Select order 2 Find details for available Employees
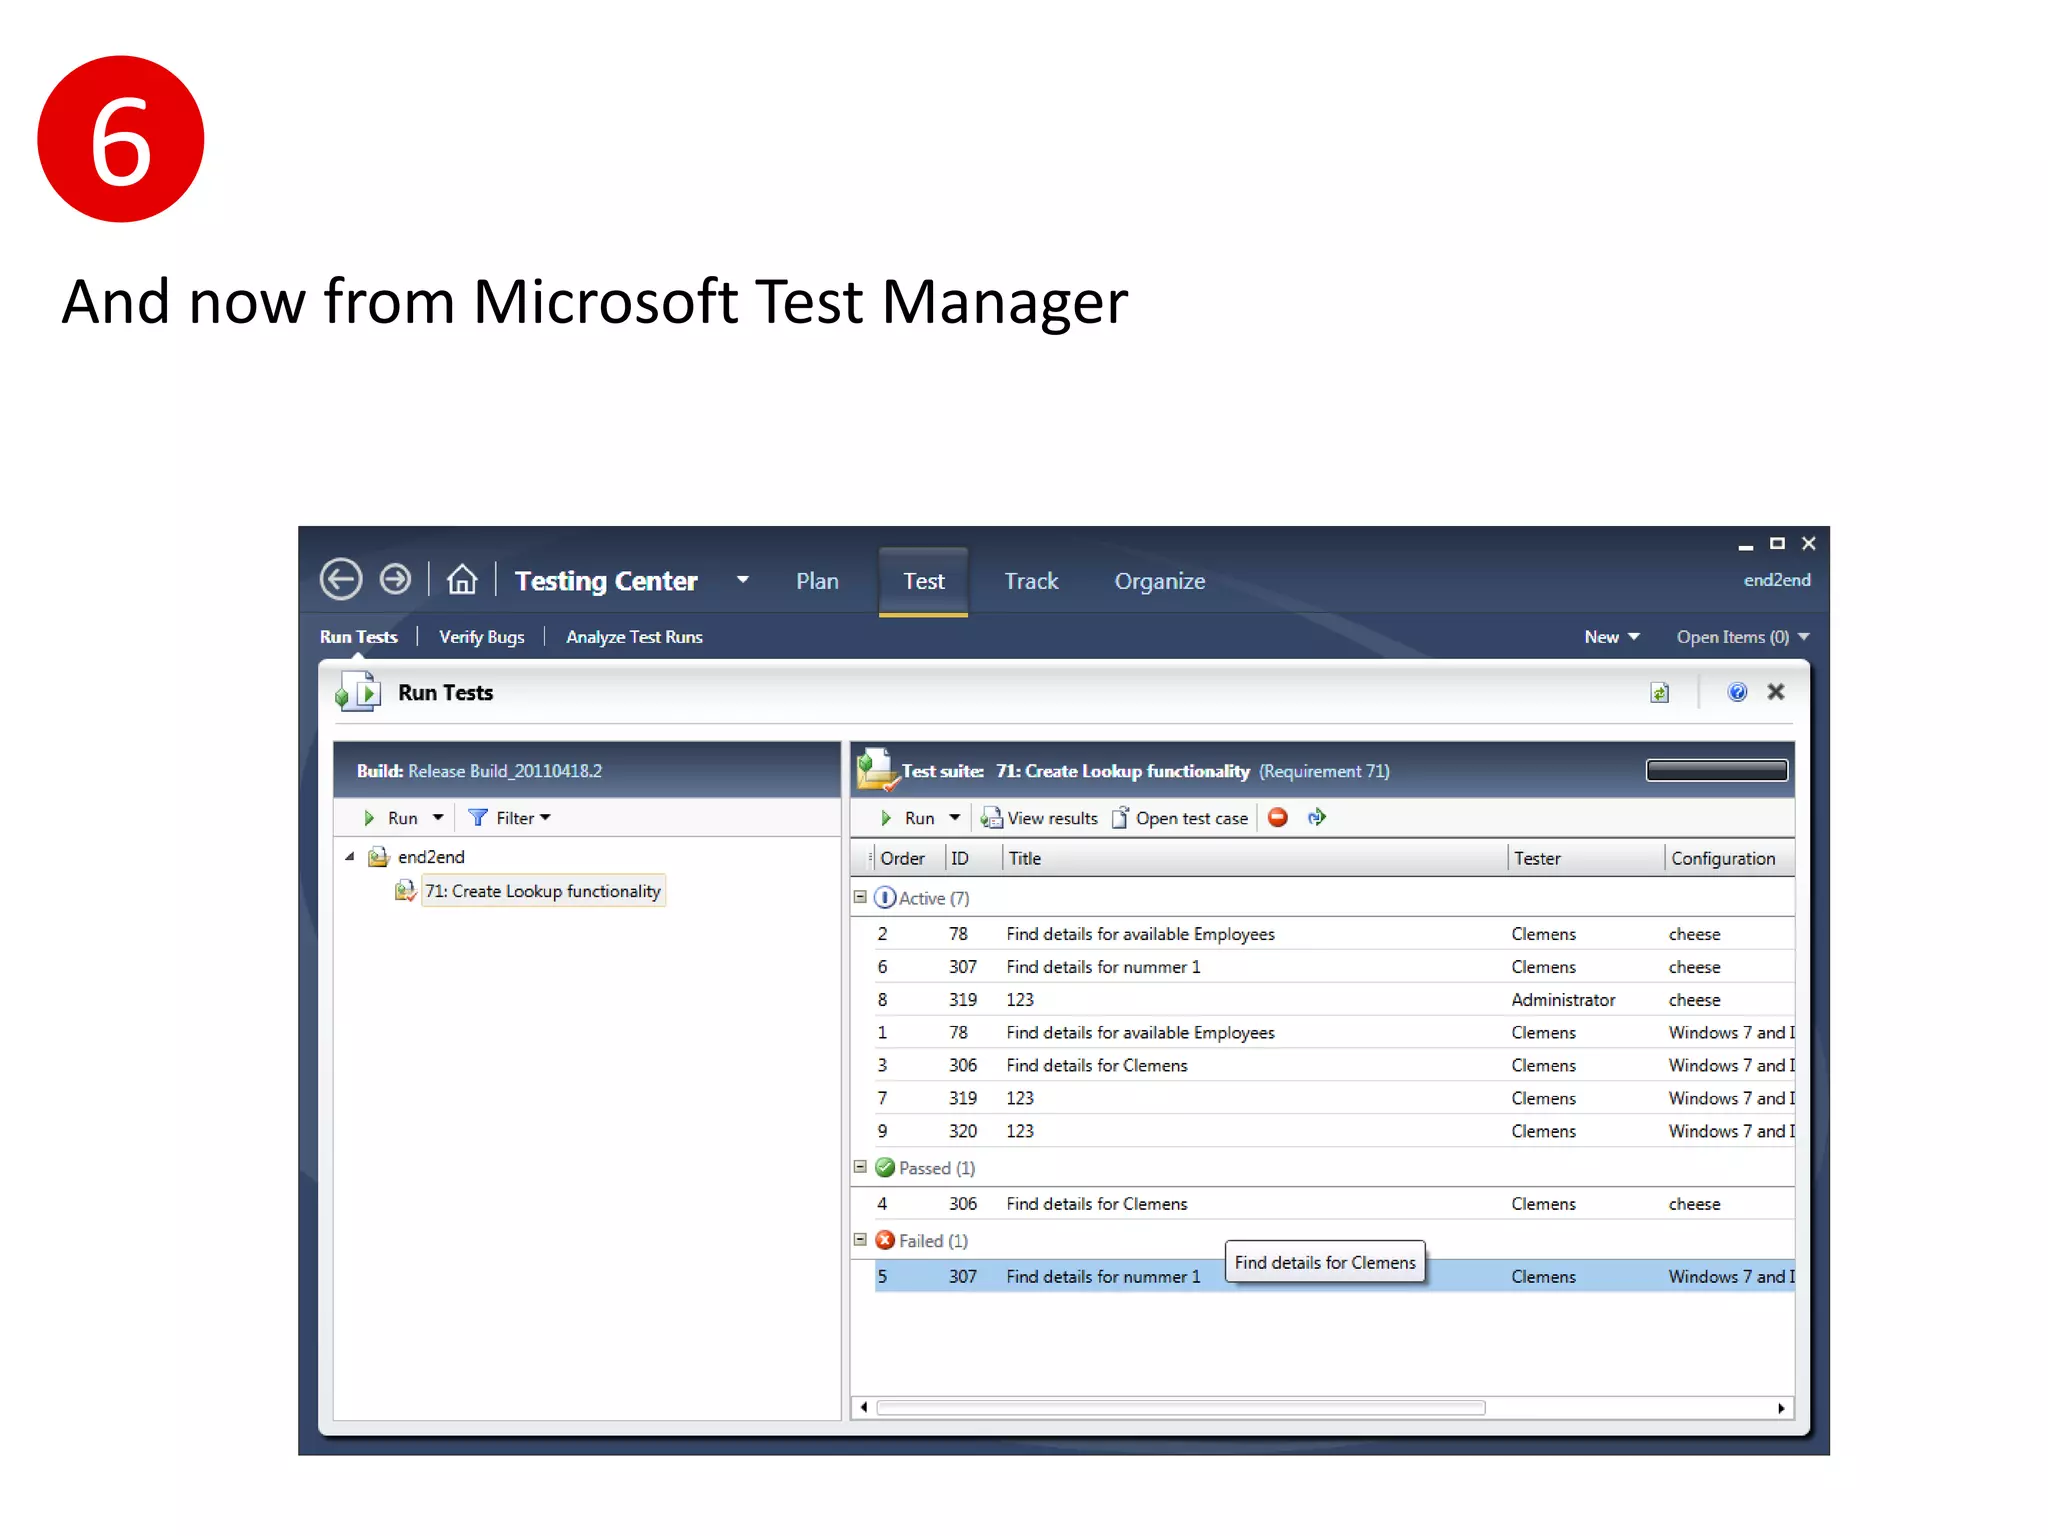The height and width of the screenshot is (1536, 2048). (1334, 934)
